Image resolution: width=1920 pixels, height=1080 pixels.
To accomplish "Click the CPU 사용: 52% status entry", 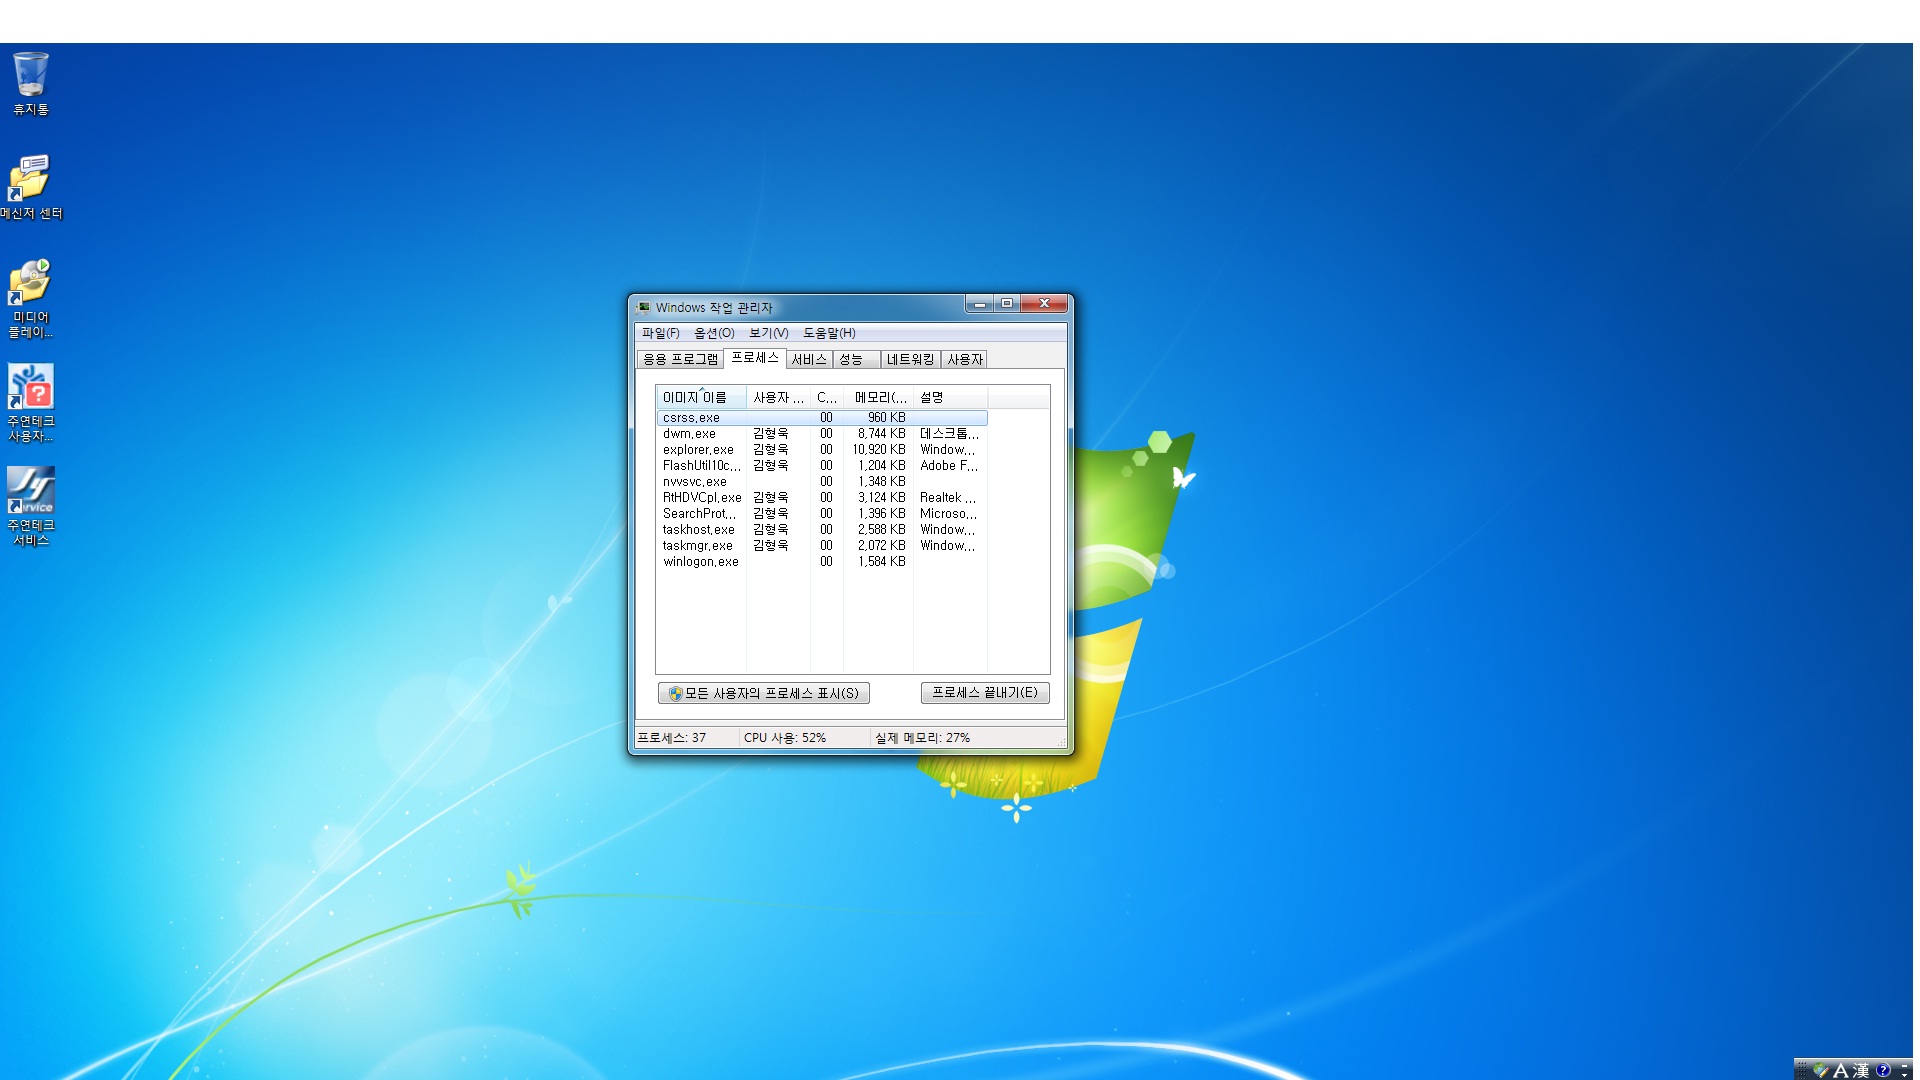I will coord(785,738).
